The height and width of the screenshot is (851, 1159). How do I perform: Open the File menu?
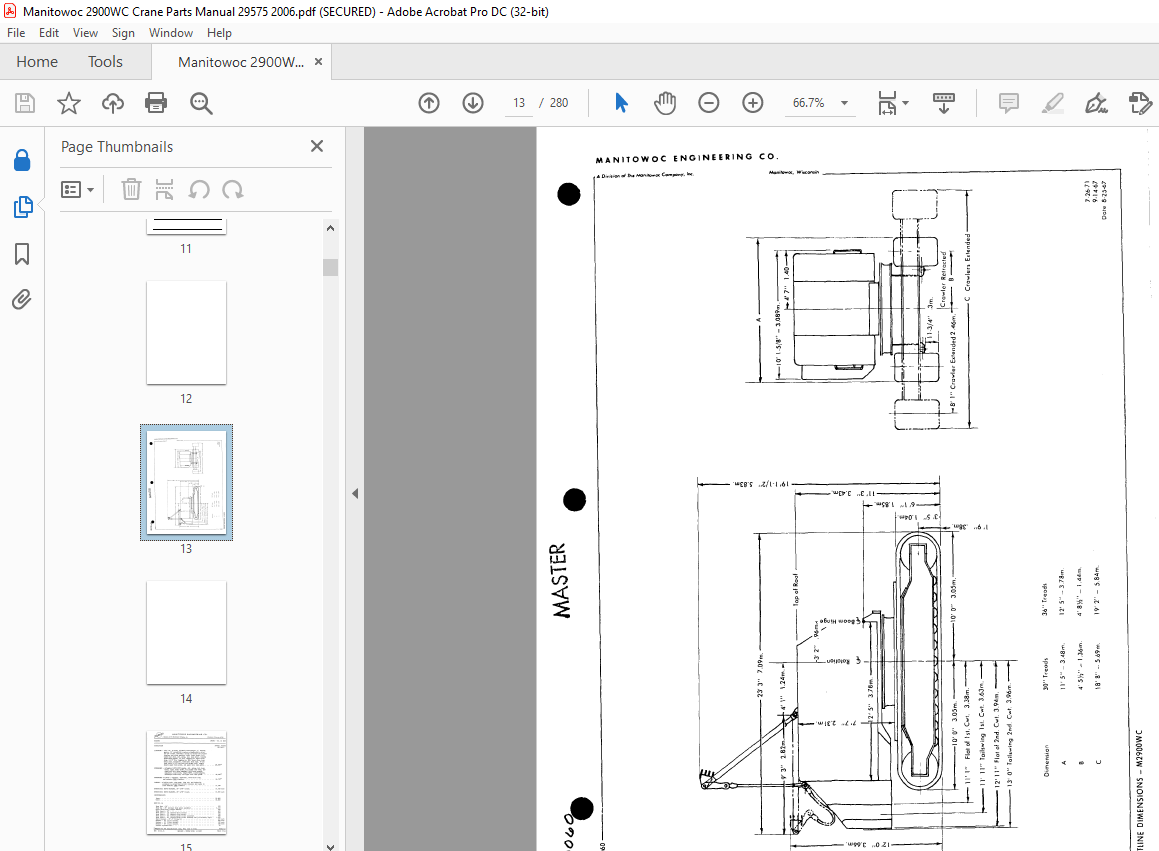[16, 33]
